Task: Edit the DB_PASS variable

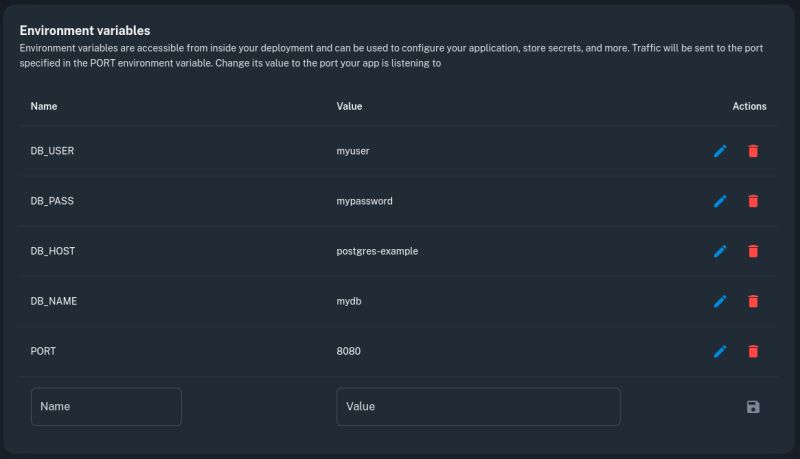Action: (720, 201)
